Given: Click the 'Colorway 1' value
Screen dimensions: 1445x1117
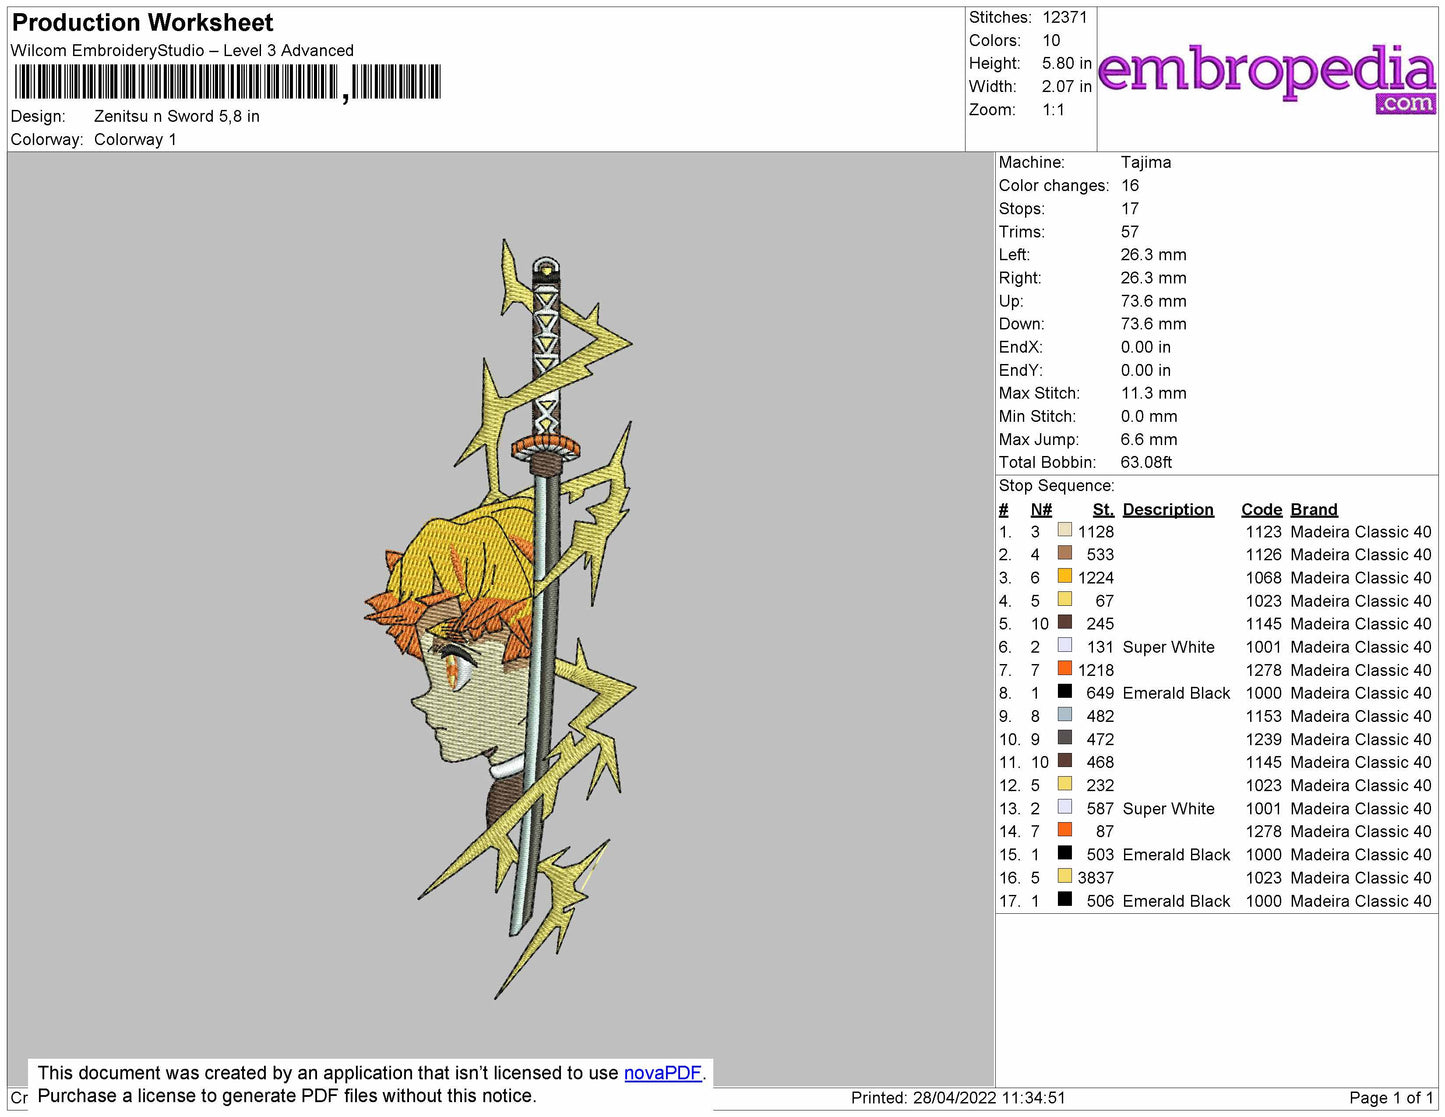Looking at the screenshot, I should (135, 139).
